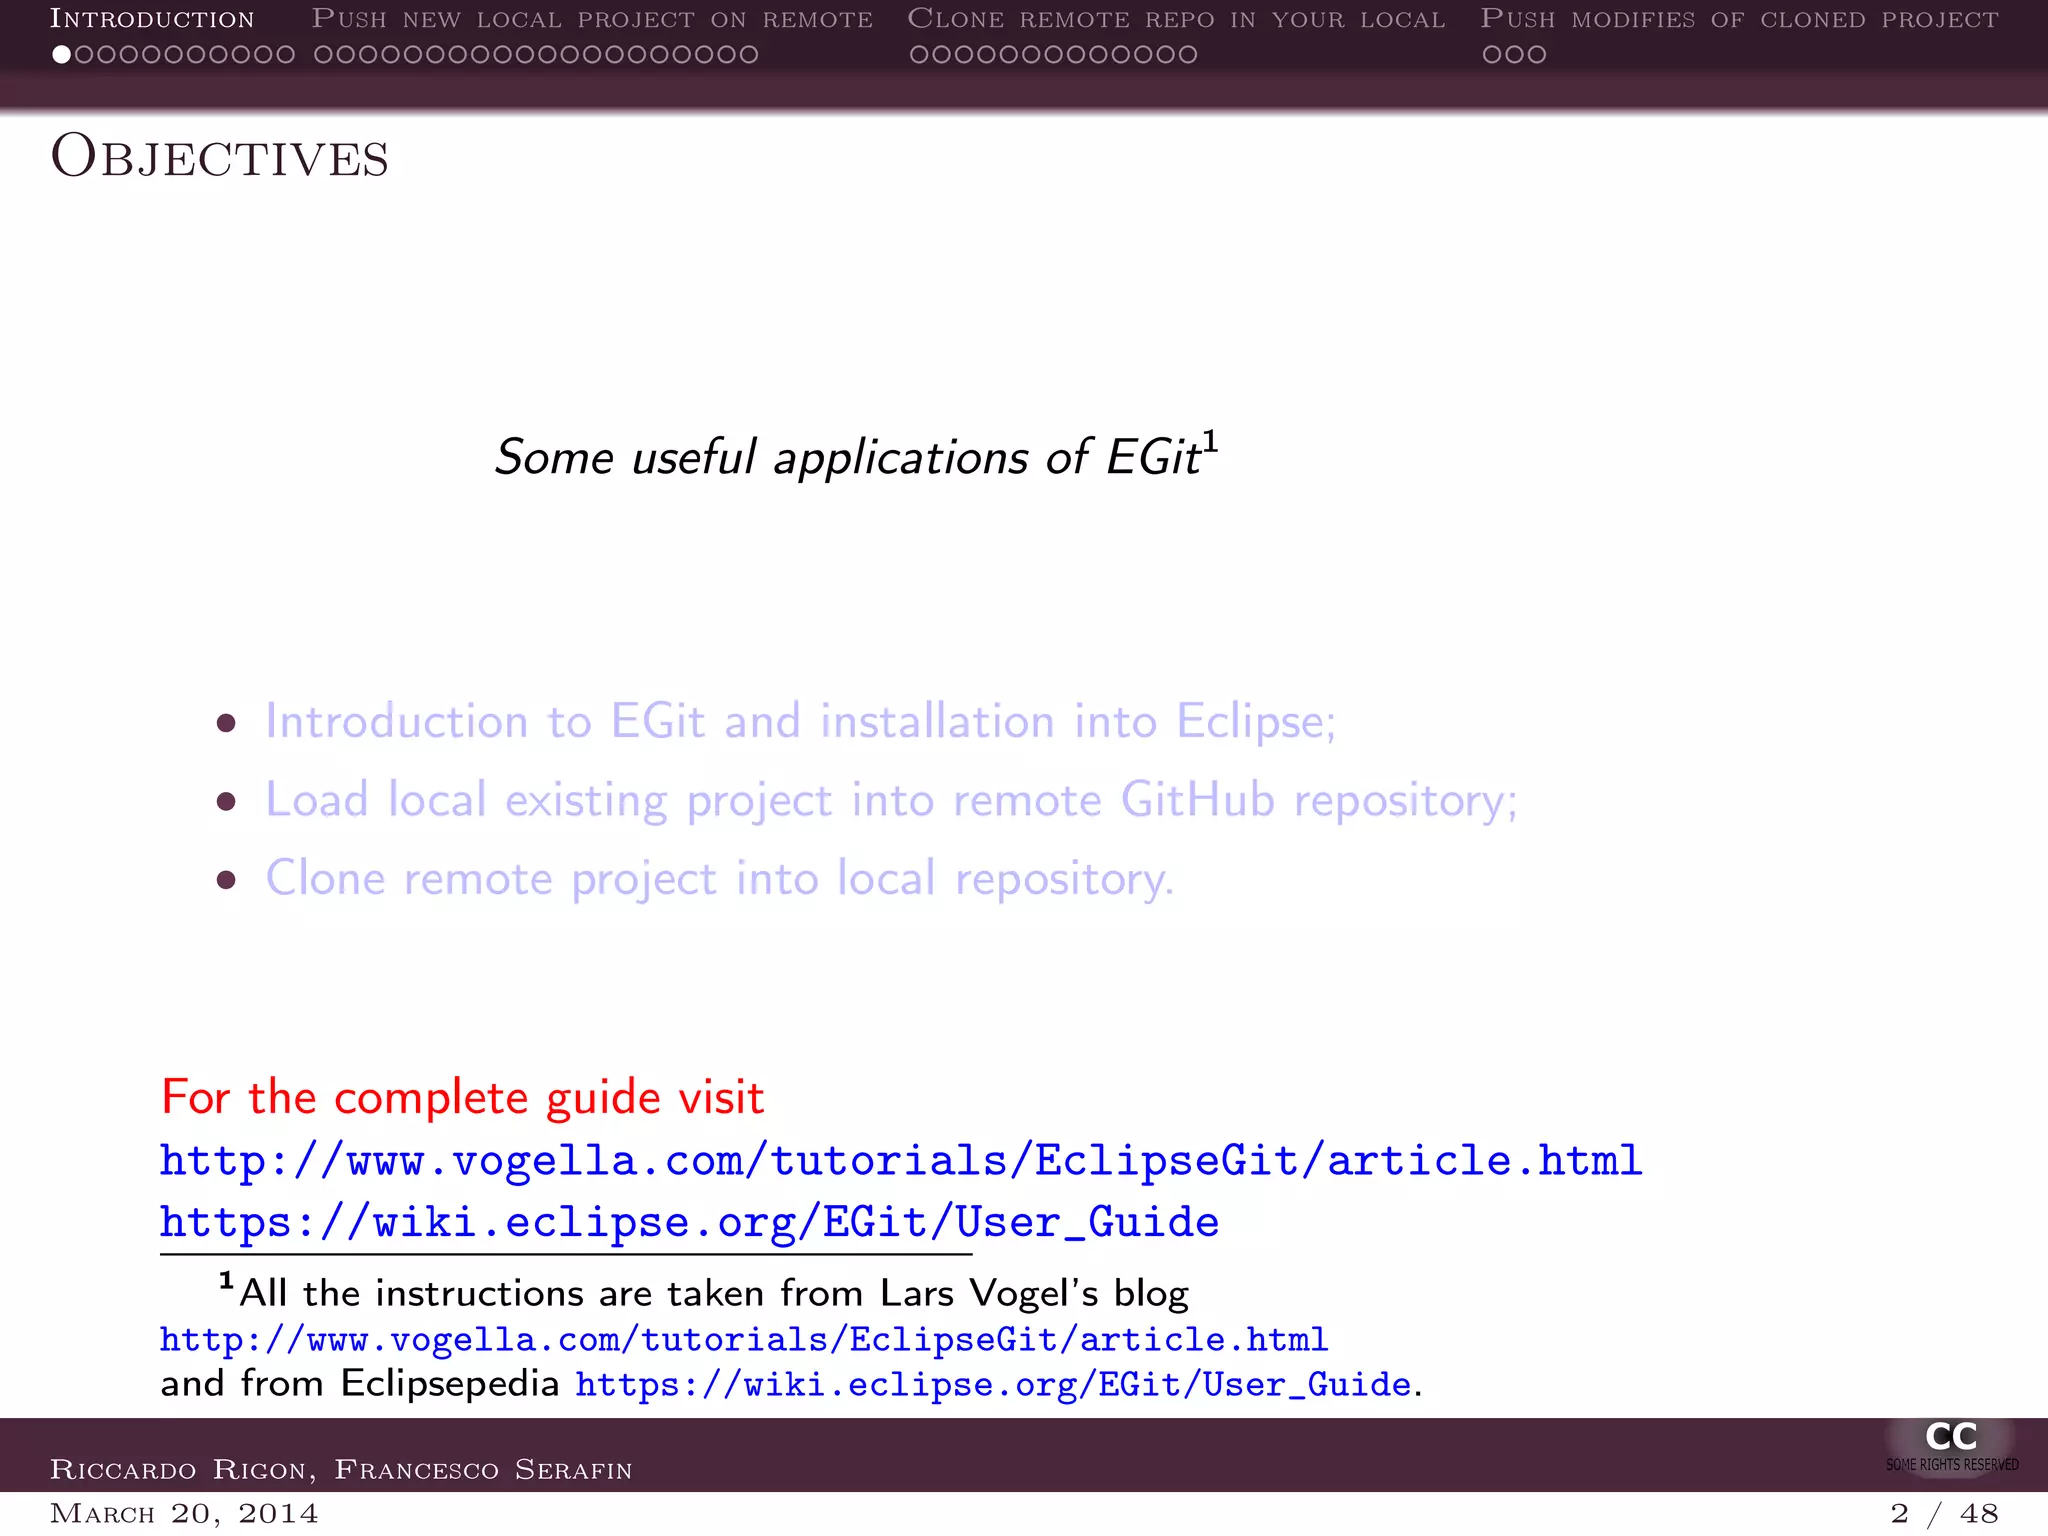Jump to Push new local project on remote section
The width and height of the screenshot is (2048, 1536).
click(x=592, y=19)
